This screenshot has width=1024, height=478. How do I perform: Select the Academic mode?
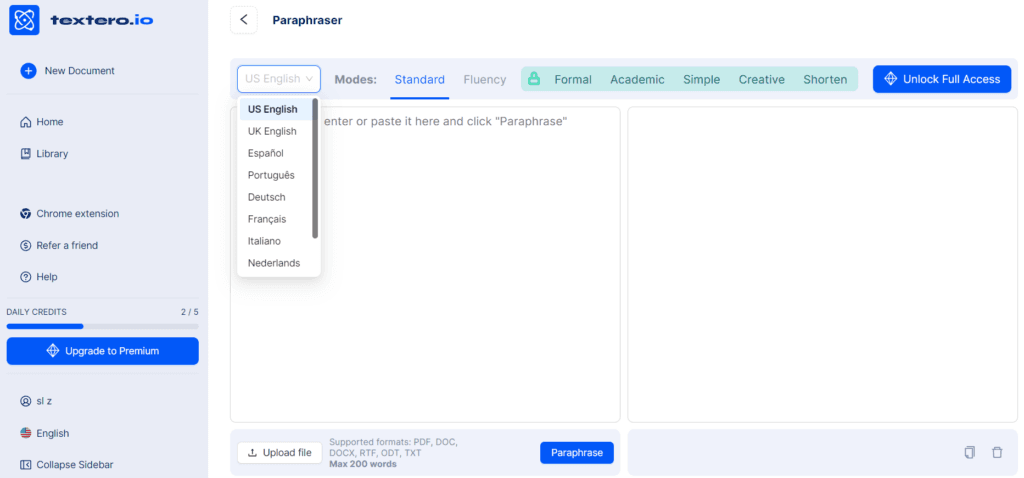(637, 80)
